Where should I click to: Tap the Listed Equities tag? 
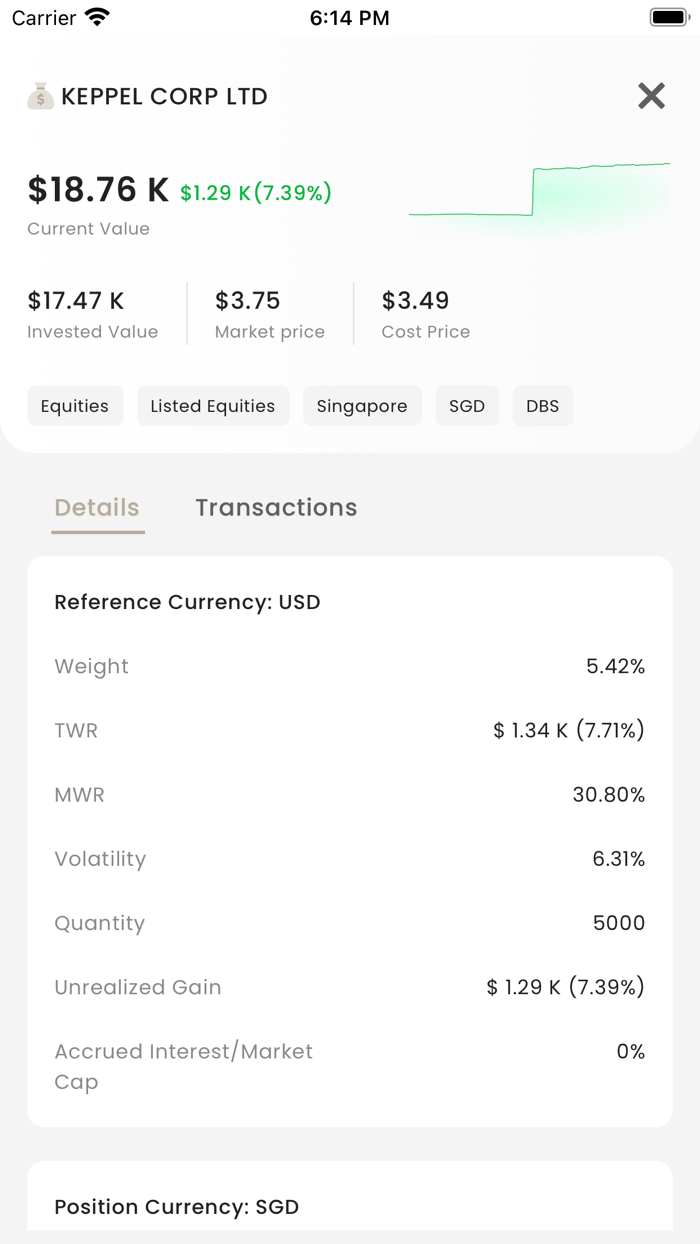click(x=213, y=406)
